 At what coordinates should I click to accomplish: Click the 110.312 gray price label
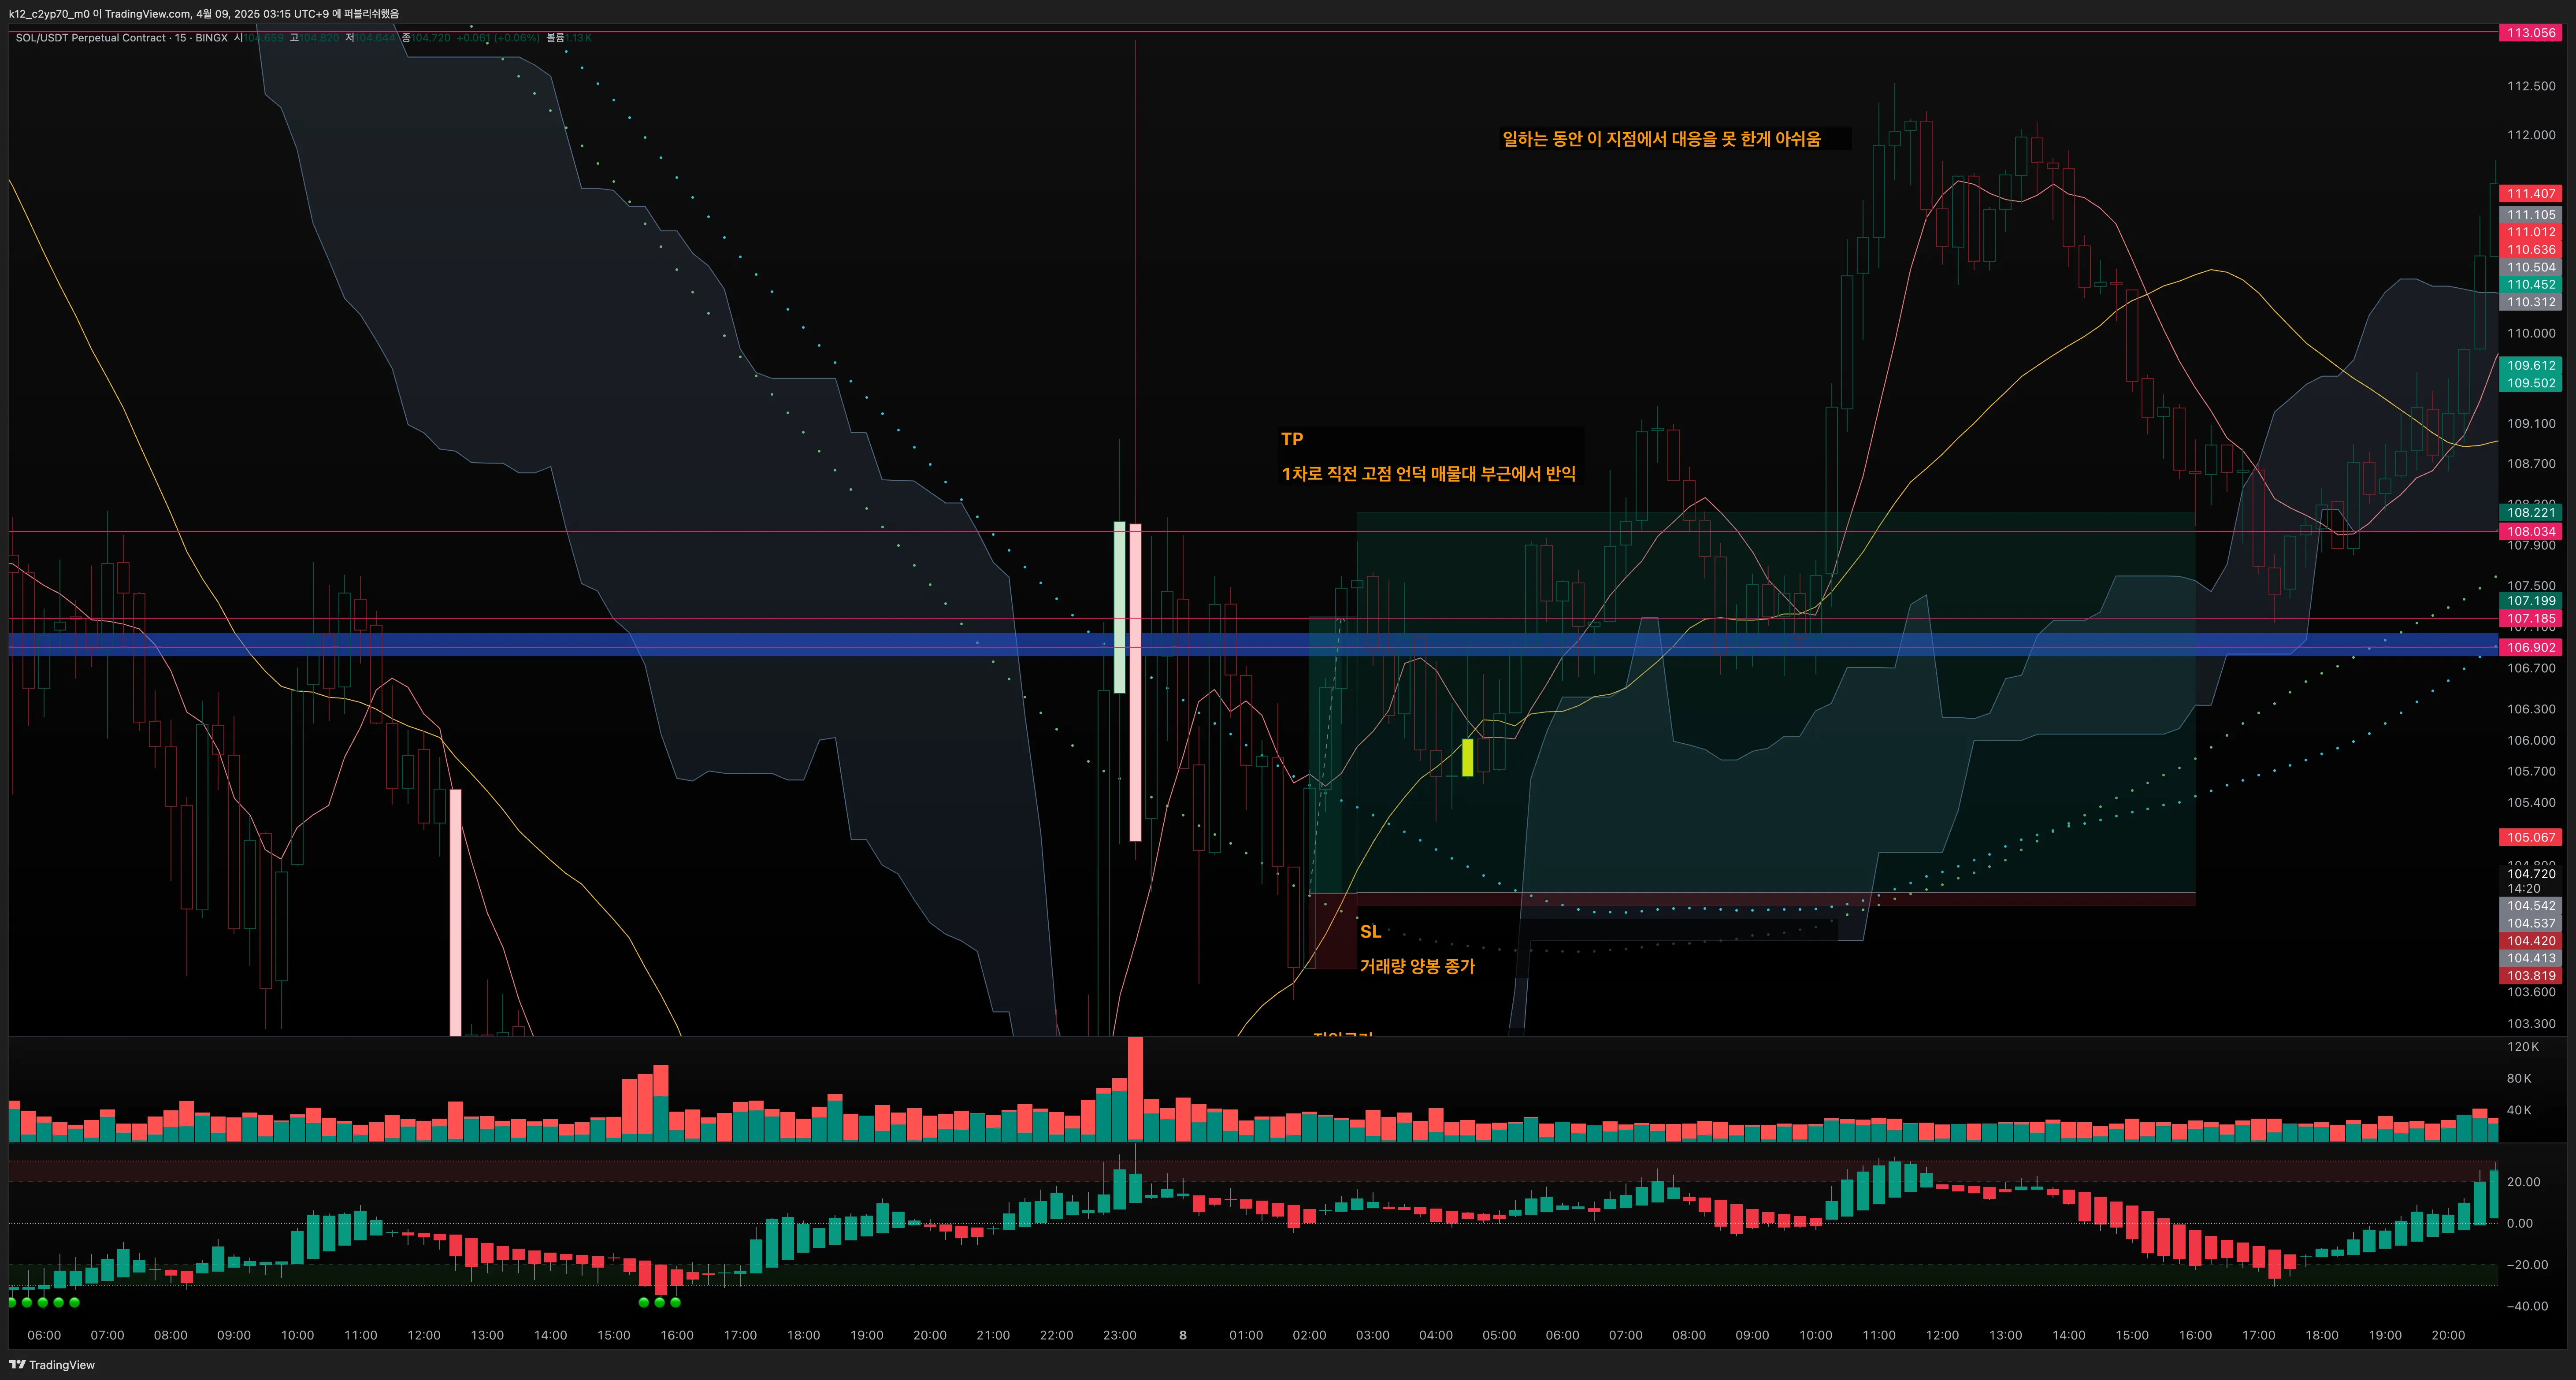pos(2531,302)
